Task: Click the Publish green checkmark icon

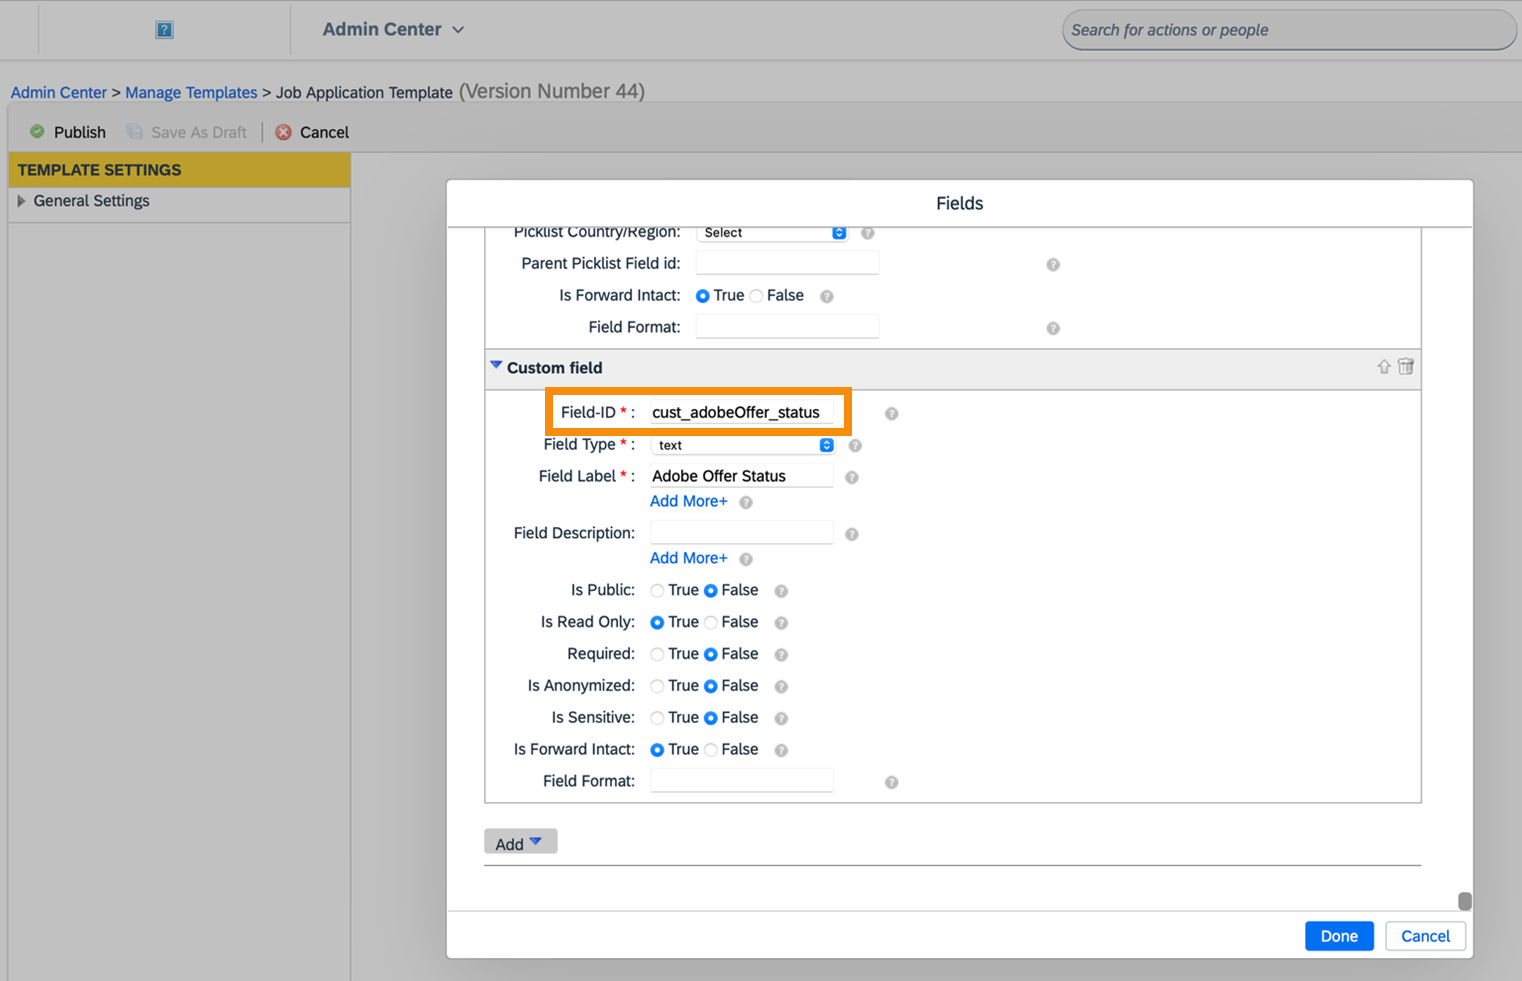Action: (37, 131)
